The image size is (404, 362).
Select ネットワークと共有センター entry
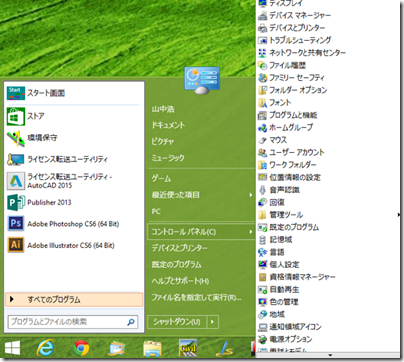click(307, 53)
